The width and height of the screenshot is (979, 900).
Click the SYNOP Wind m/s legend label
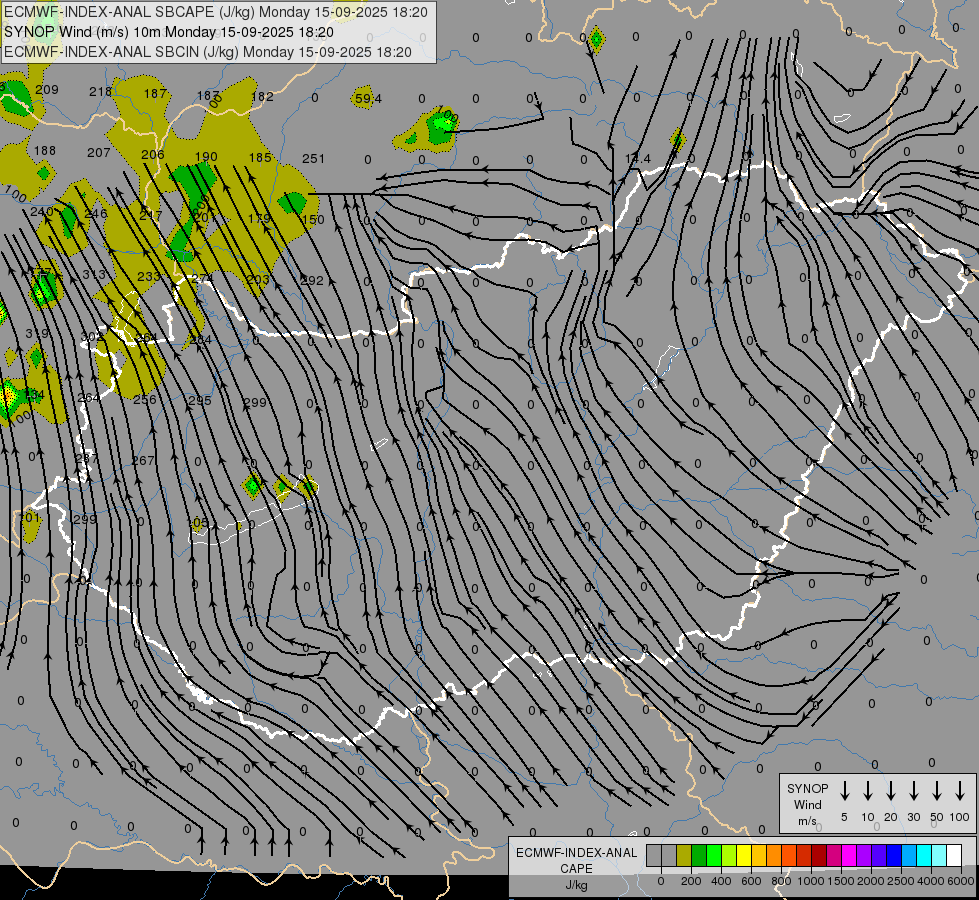807,804
